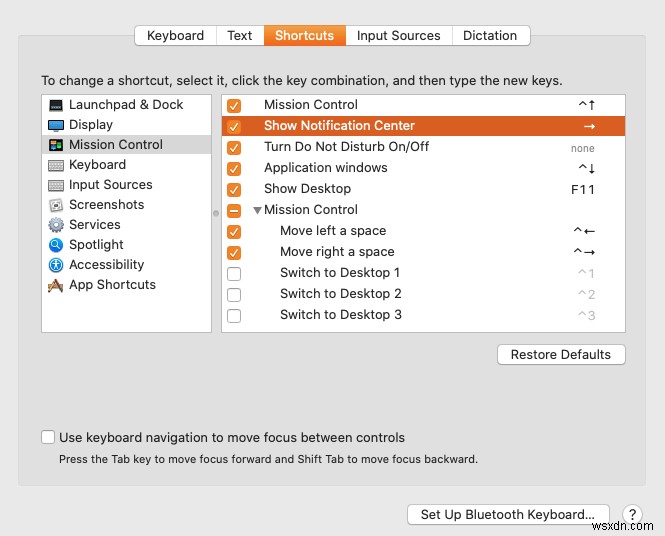Click the Restore Defaults button

click(x=560, y=355)
